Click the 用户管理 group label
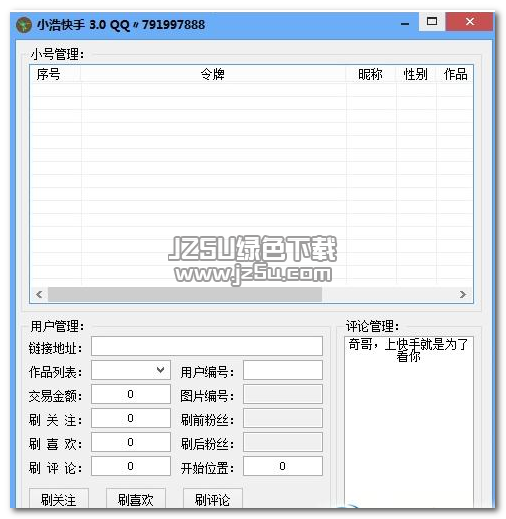Image resolution: width=506 pixels, height=519 pixels. click(57, 326)
